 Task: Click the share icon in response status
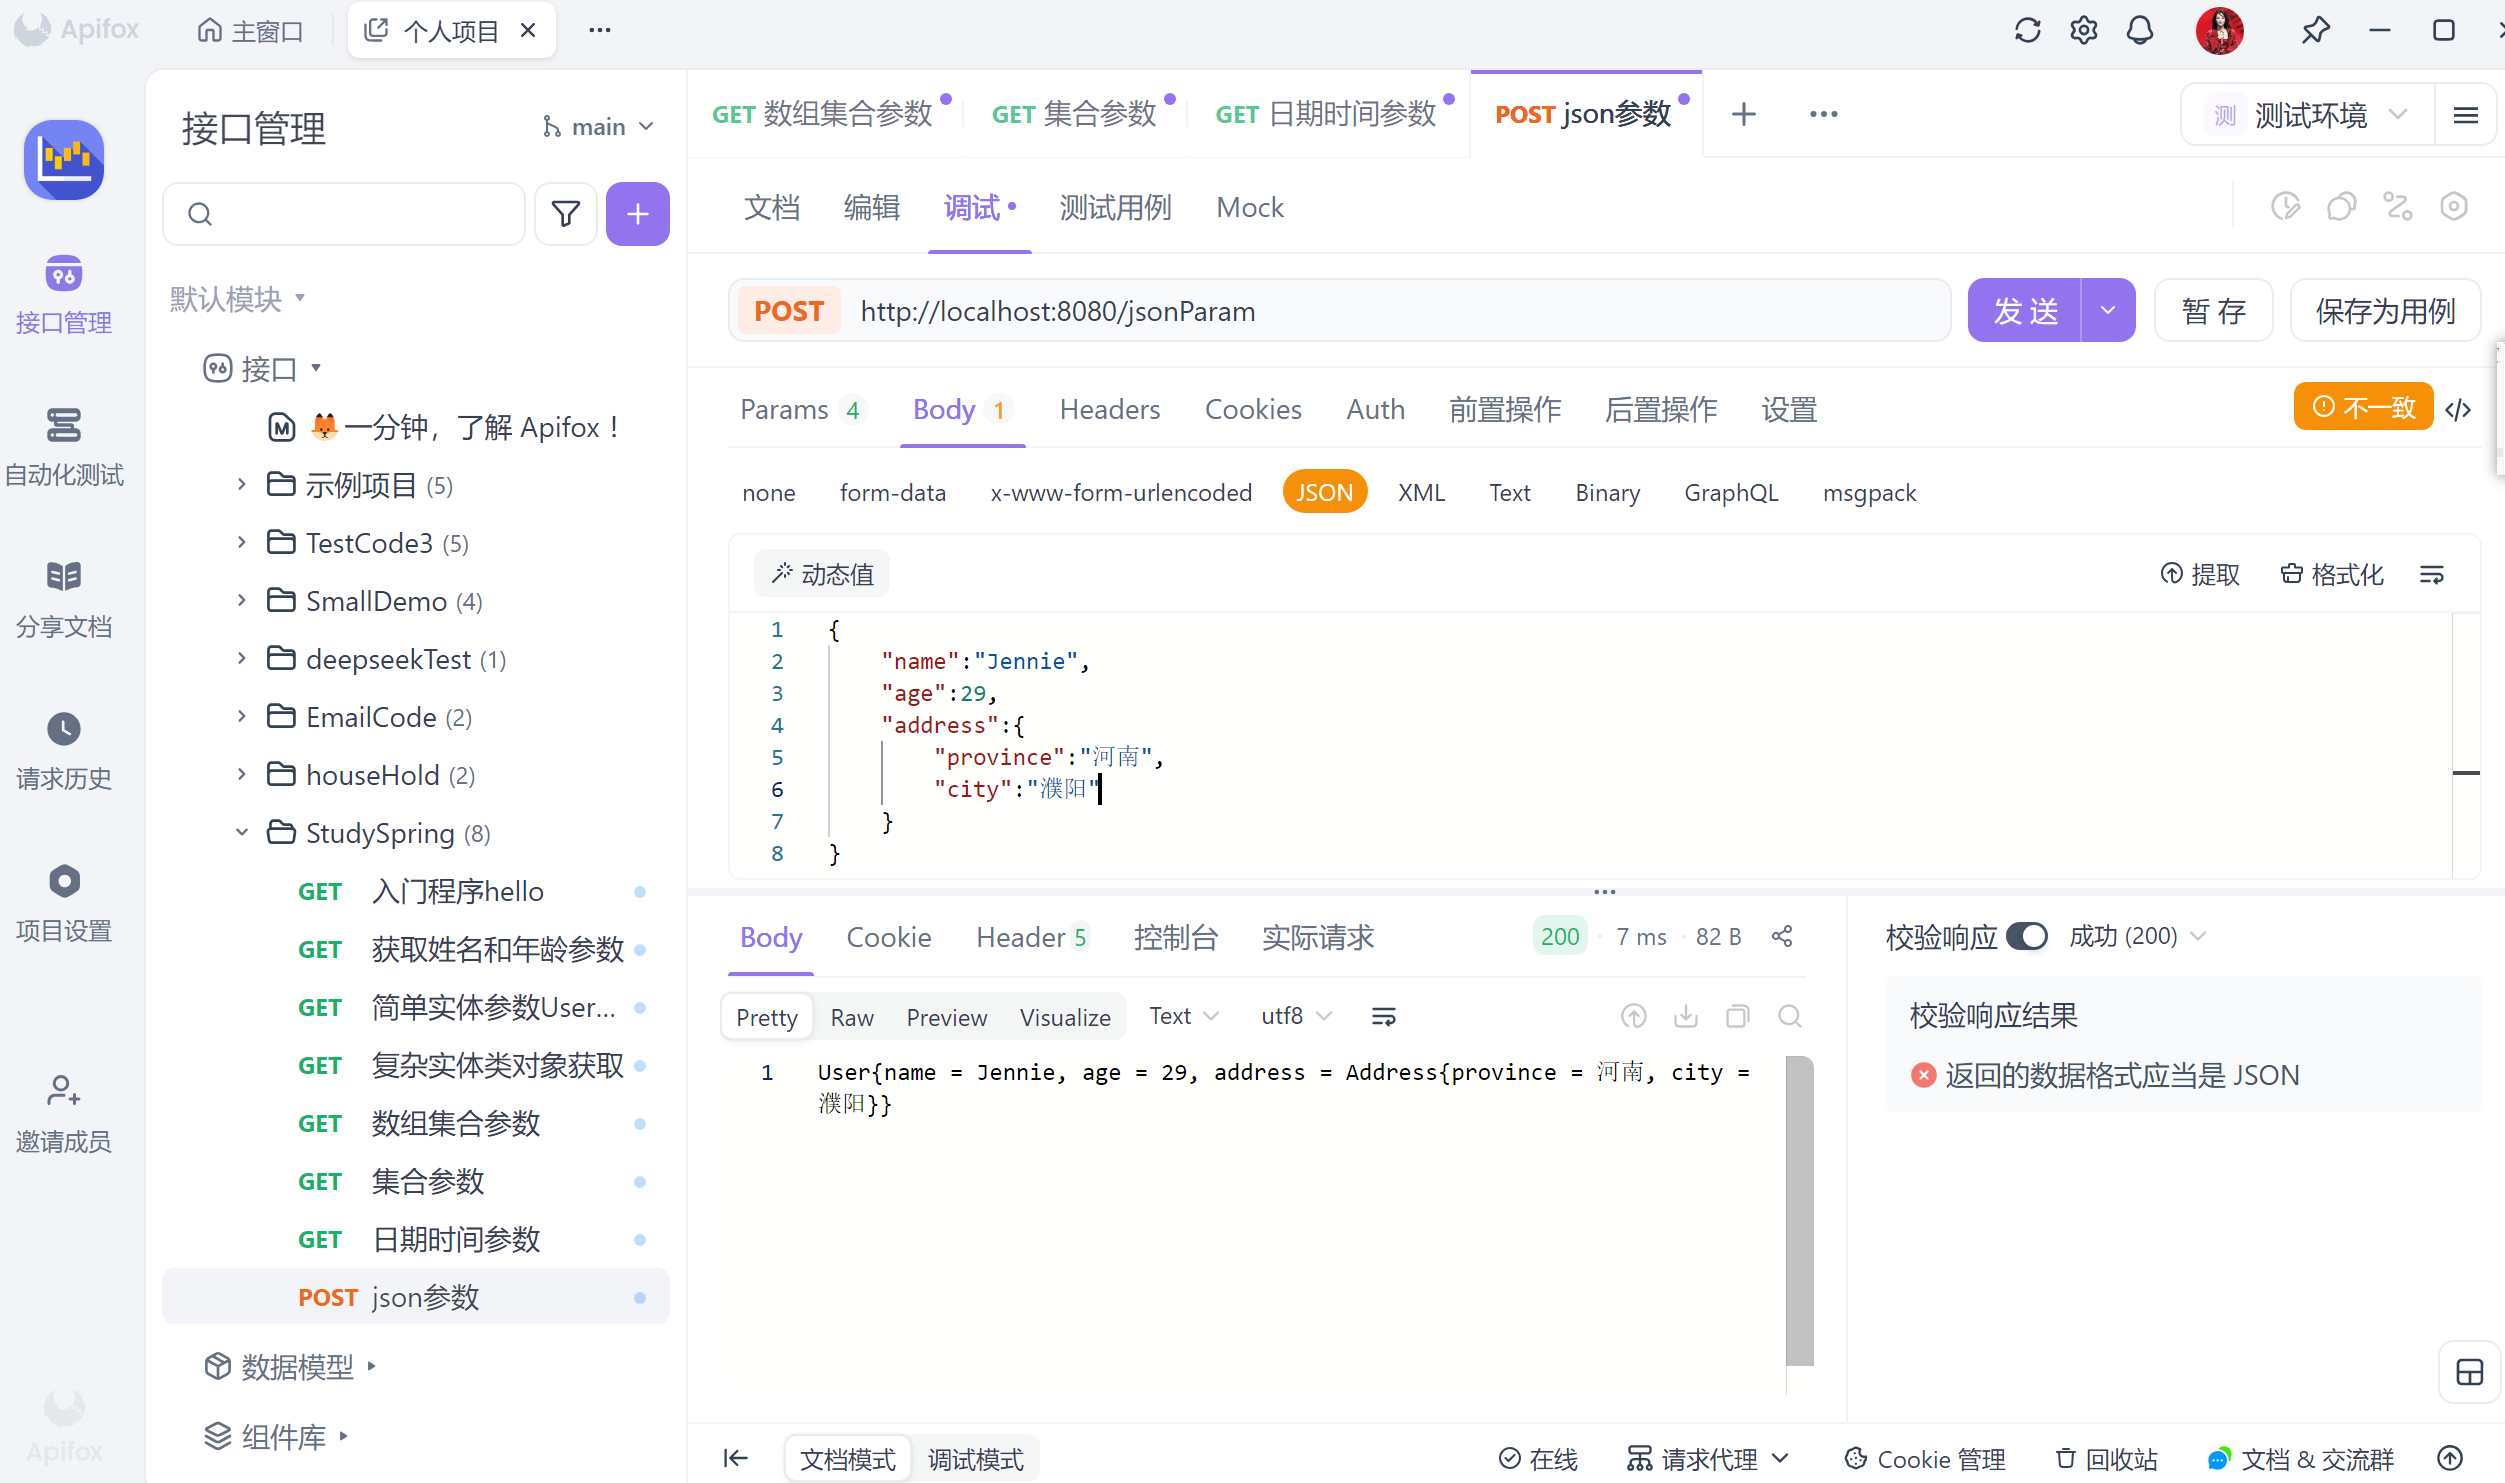[x=1782, y=937]
